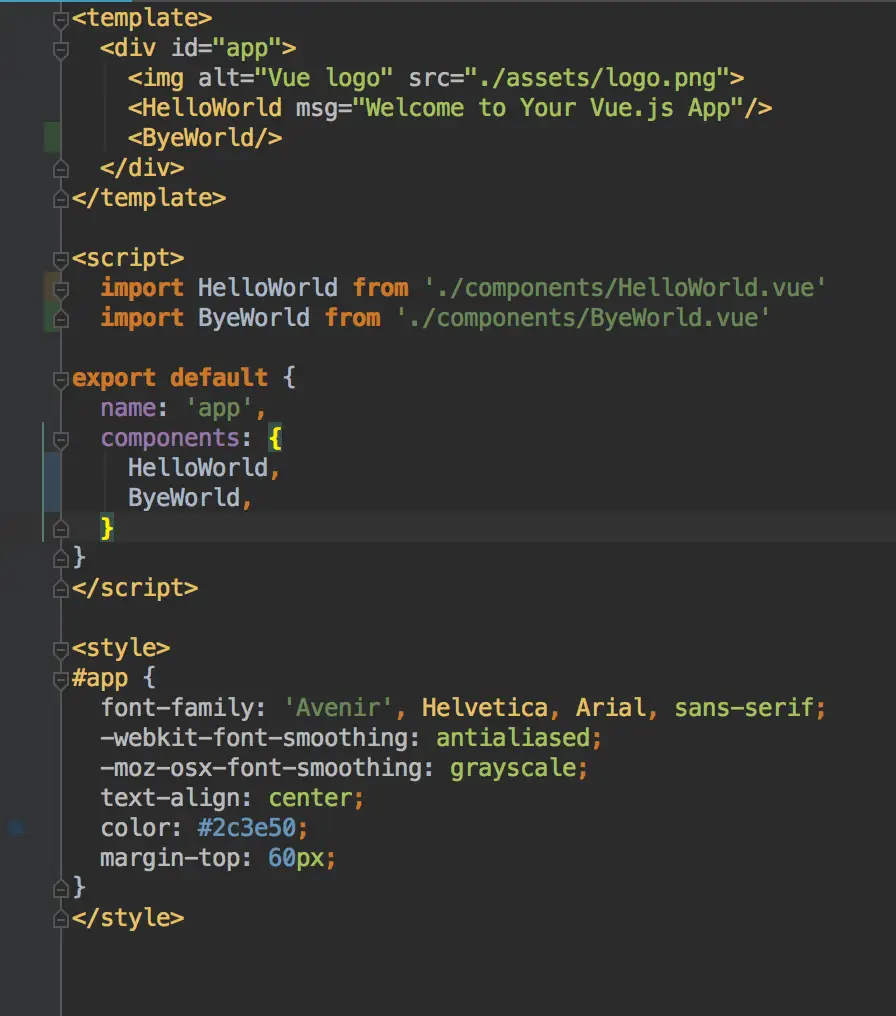Fold the components object in gutter
896x1016 pixels.
pos(61,438)
